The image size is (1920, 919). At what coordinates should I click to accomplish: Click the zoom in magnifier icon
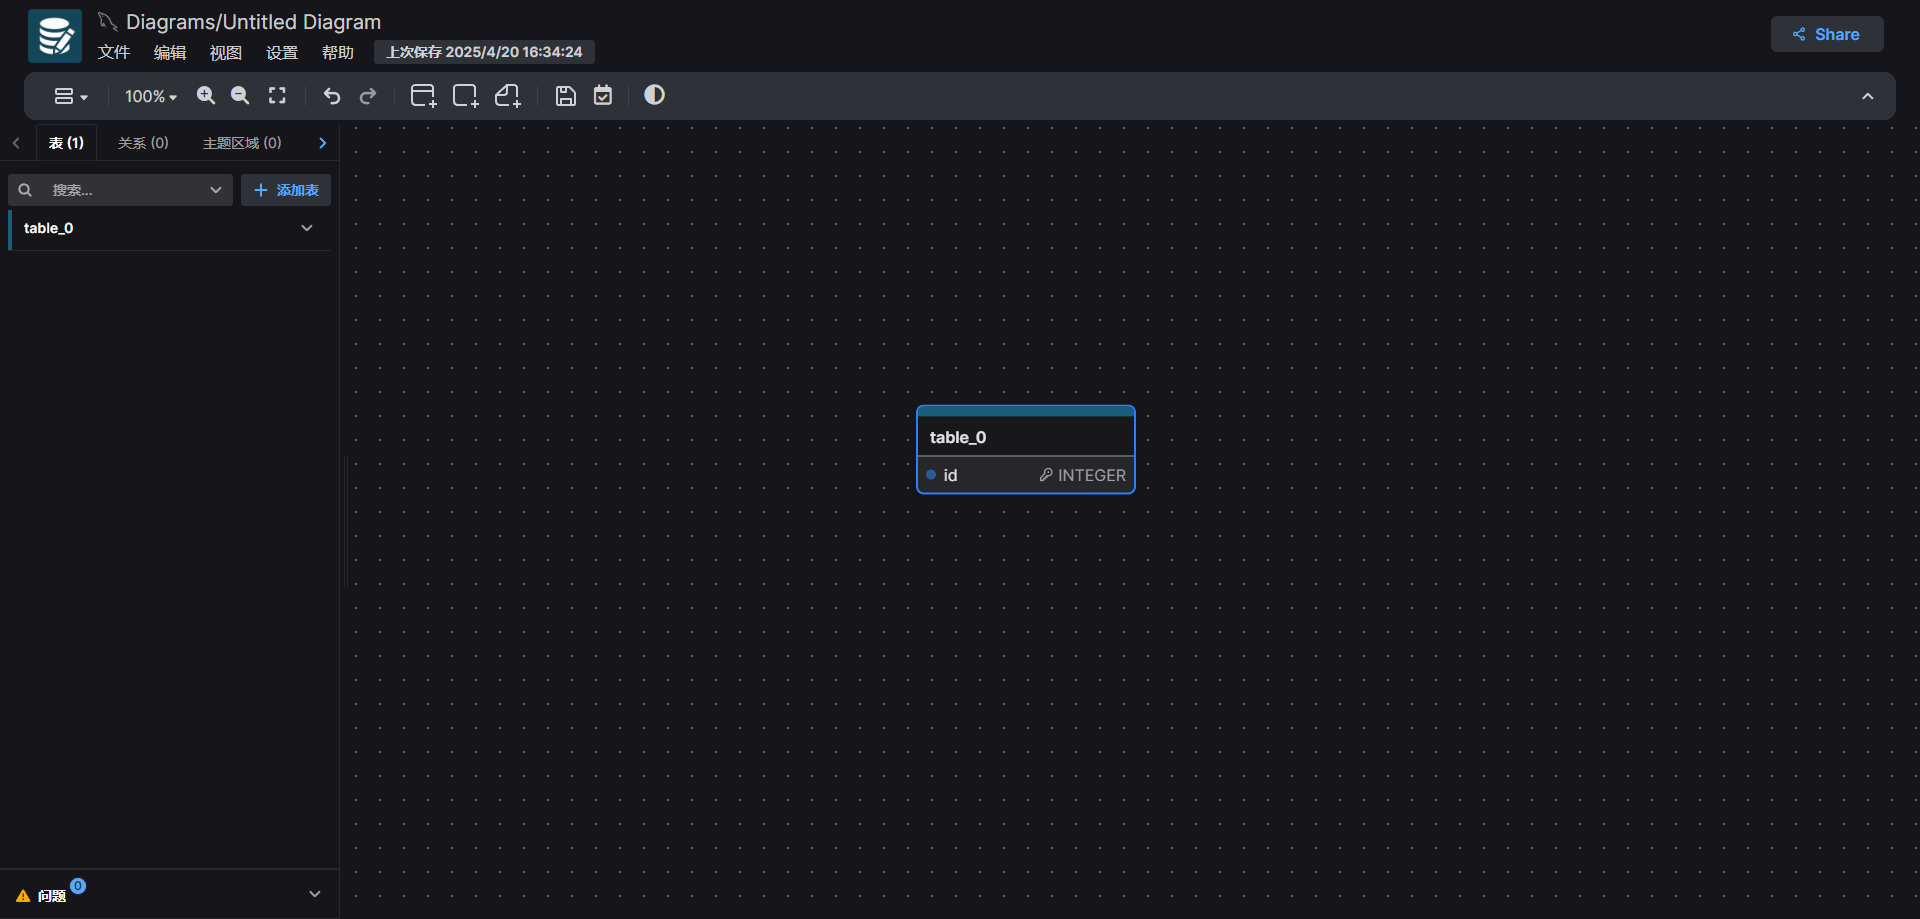point(206,96)
